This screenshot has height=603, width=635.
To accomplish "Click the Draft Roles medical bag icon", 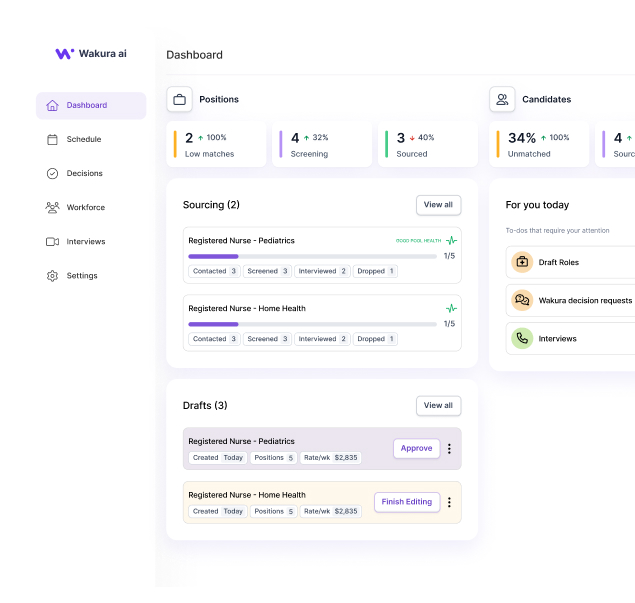I will pos(521,262).
